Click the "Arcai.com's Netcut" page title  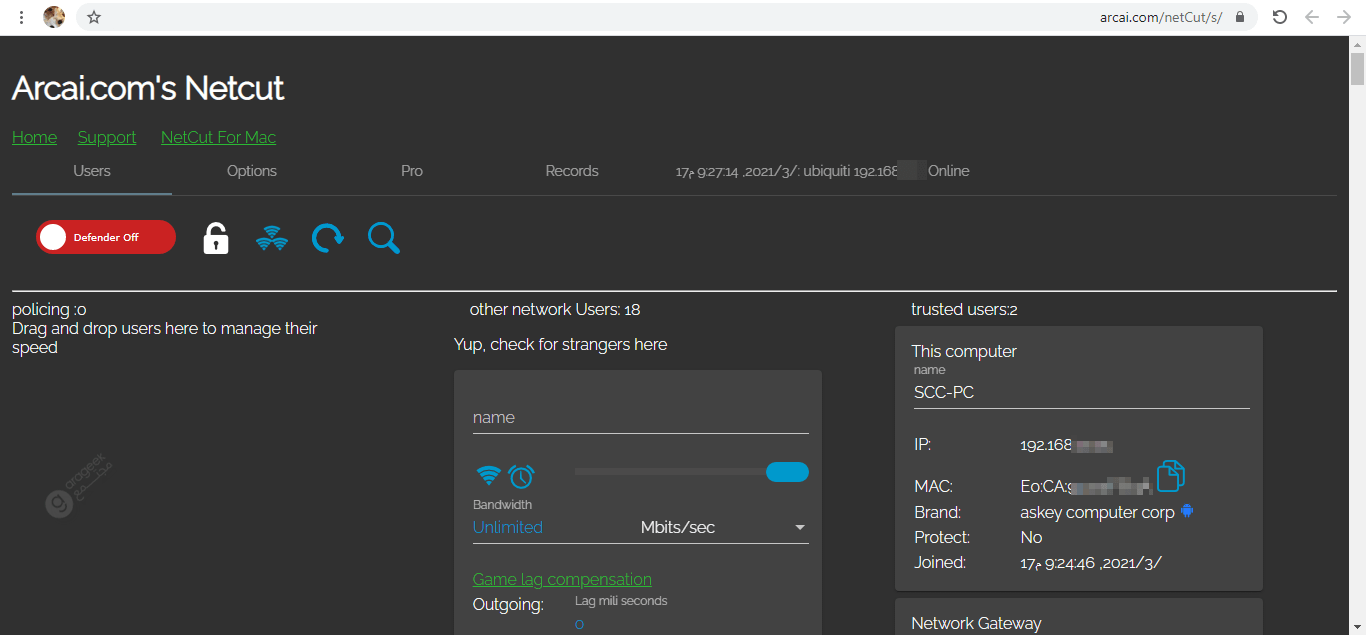pos(148,88)
